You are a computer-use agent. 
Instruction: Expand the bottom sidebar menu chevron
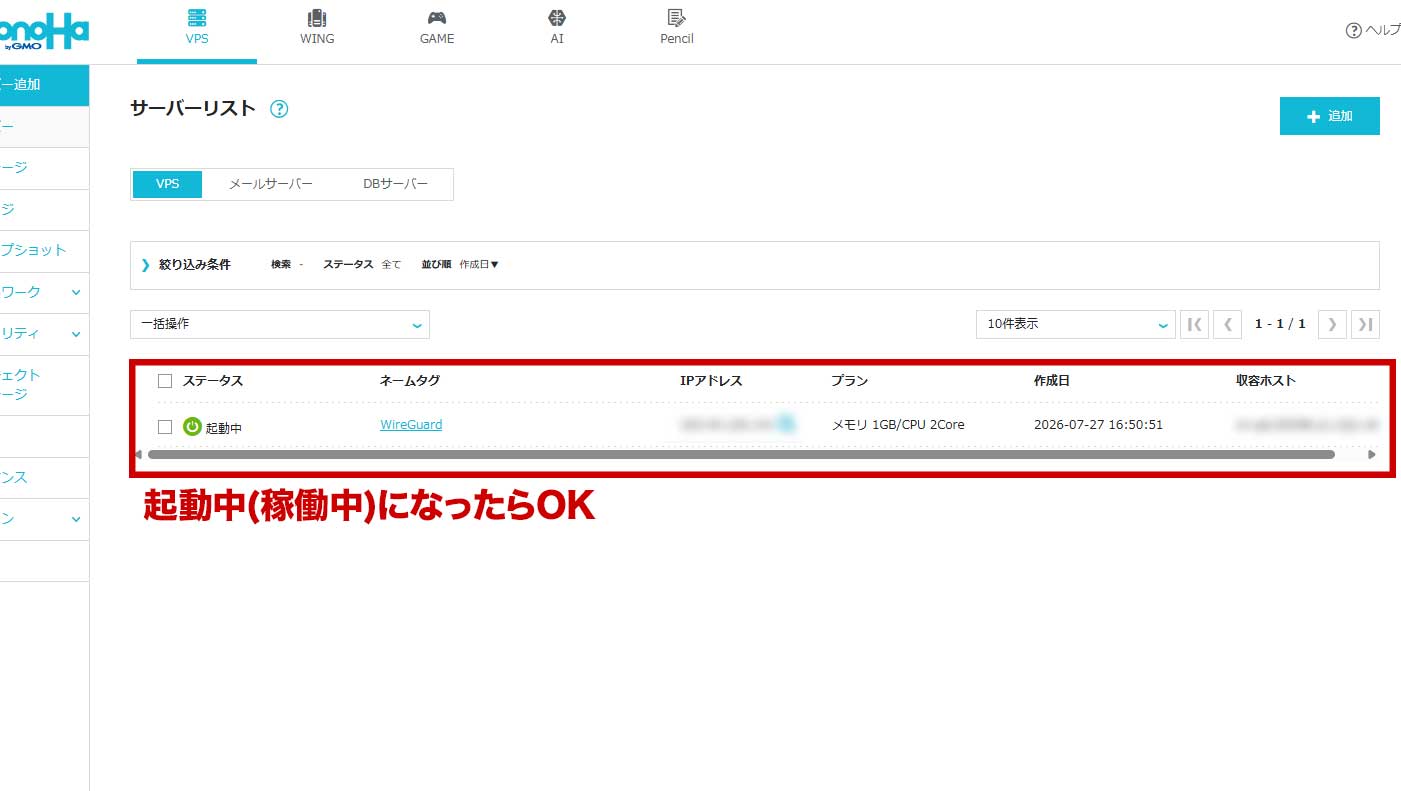coord(76,520)
